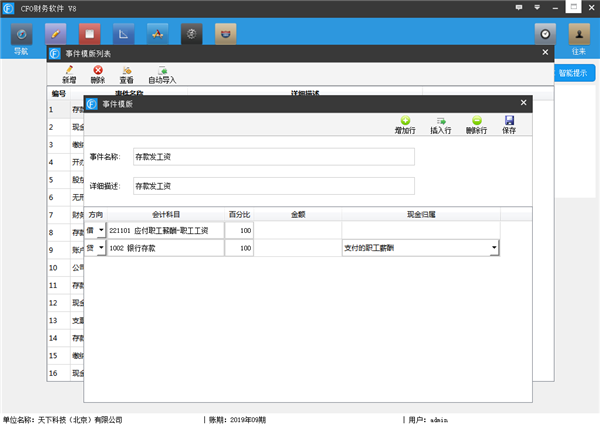Close the 事件模版 dialog
The image size is (600, 426).
[523, 102]
